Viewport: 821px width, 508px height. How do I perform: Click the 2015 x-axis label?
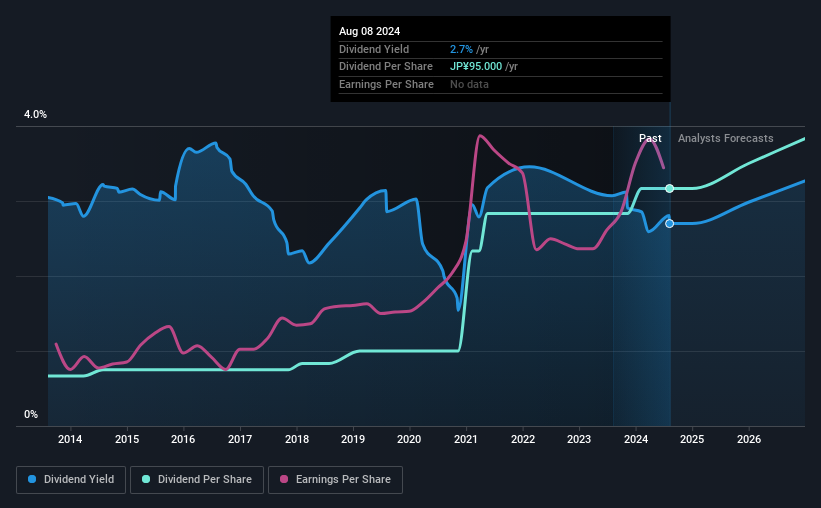click(x=127, y=439)
